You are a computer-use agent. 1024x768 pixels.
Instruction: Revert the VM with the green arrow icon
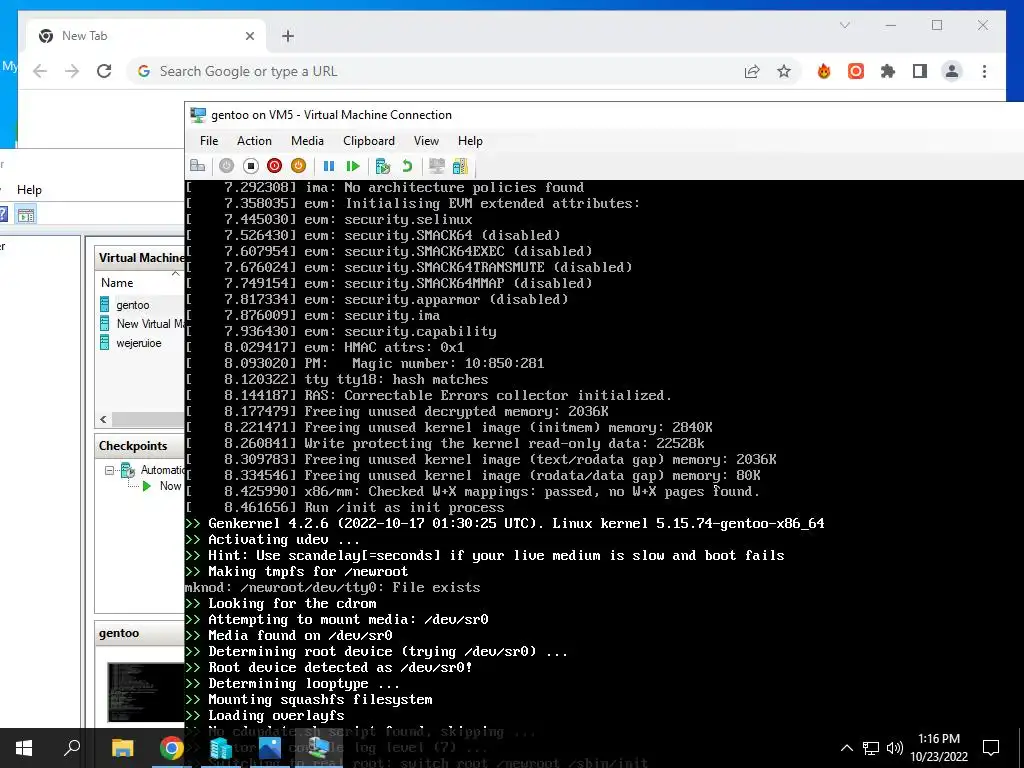pos(407,166)
